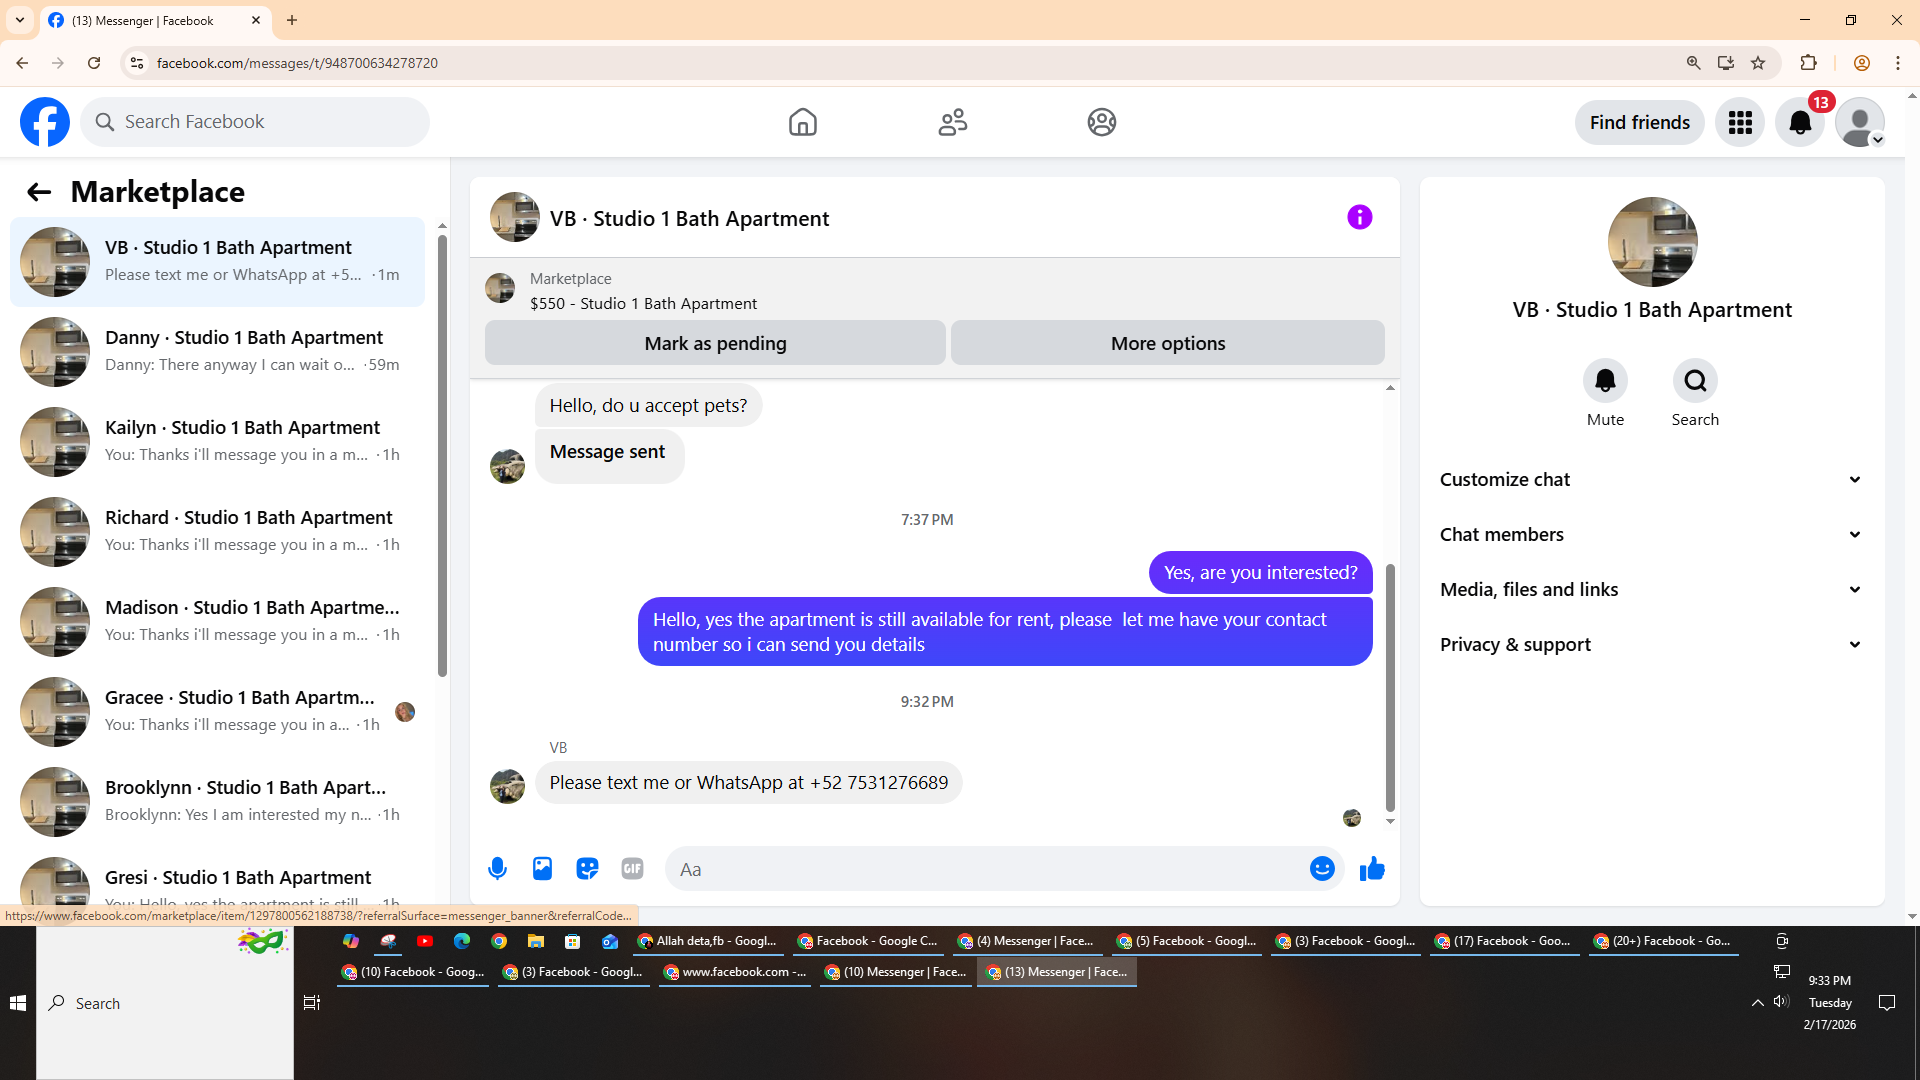Screen dimensions: 1920x1080
Task: Click the More options button
Action: coord(1167,344)
